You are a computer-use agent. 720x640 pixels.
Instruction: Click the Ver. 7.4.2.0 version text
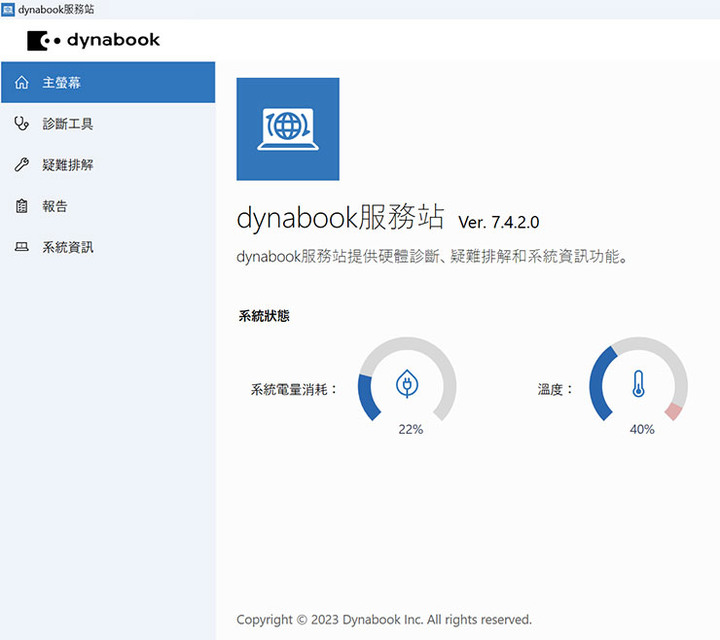(x=499, y=223)
